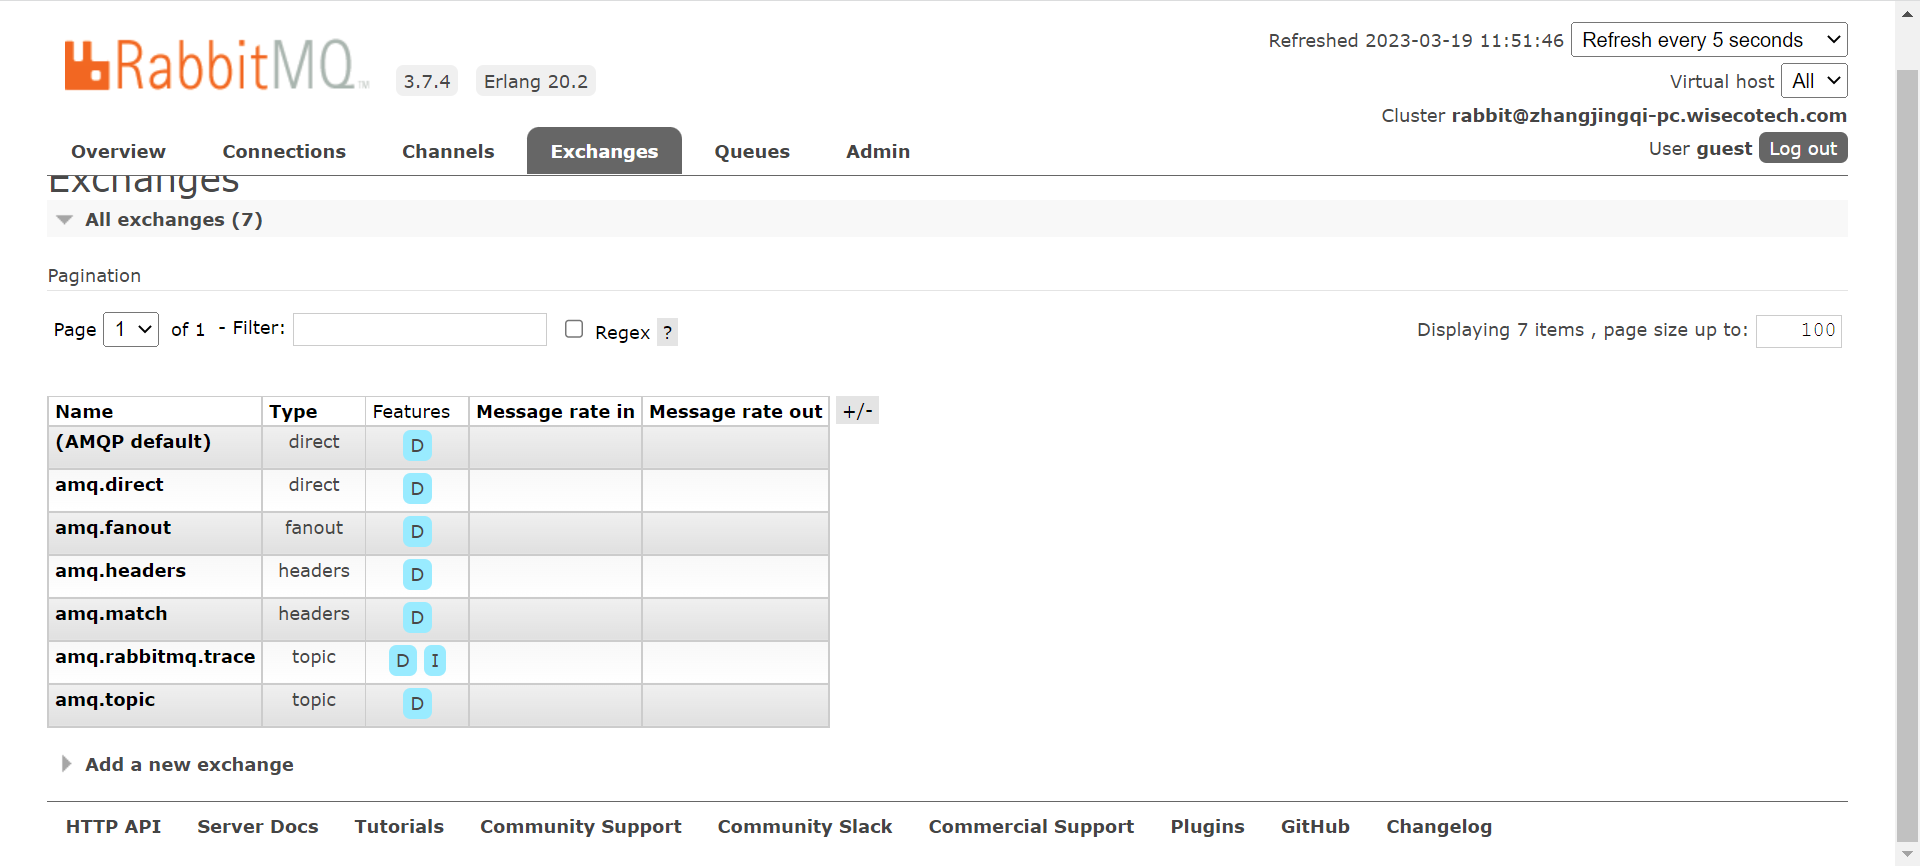Open the GitHub footer link
Viewport: 1920px width, 866px height.
(x=1315, y=826)
